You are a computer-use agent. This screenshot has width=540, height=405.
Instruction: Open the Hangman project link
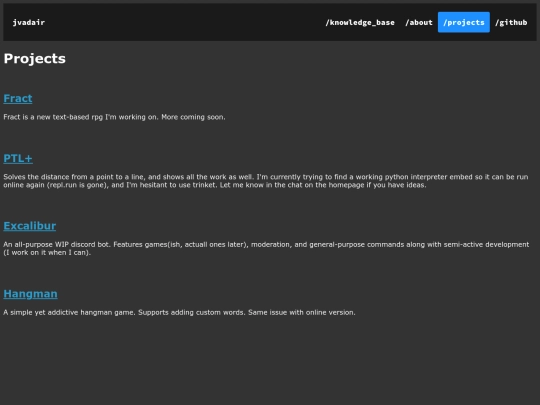click(x=30, y=294)
